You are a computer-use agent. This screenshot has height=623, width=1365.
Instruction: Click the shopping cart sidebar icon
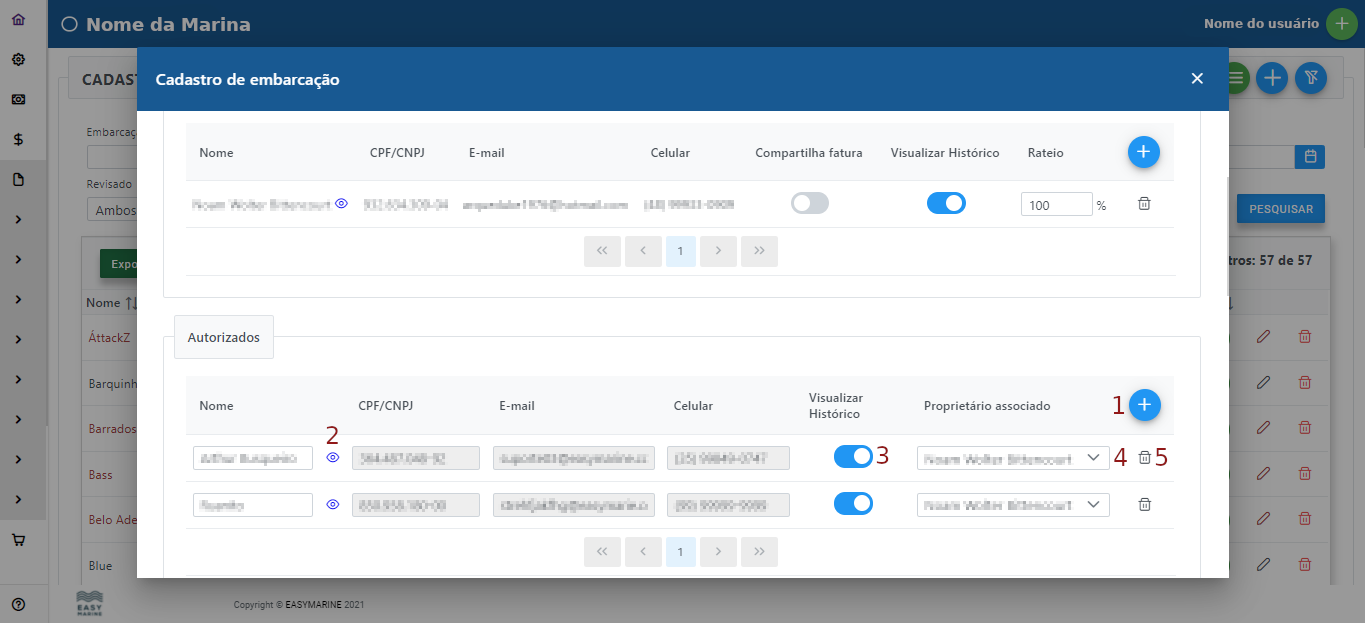(18, 540)
